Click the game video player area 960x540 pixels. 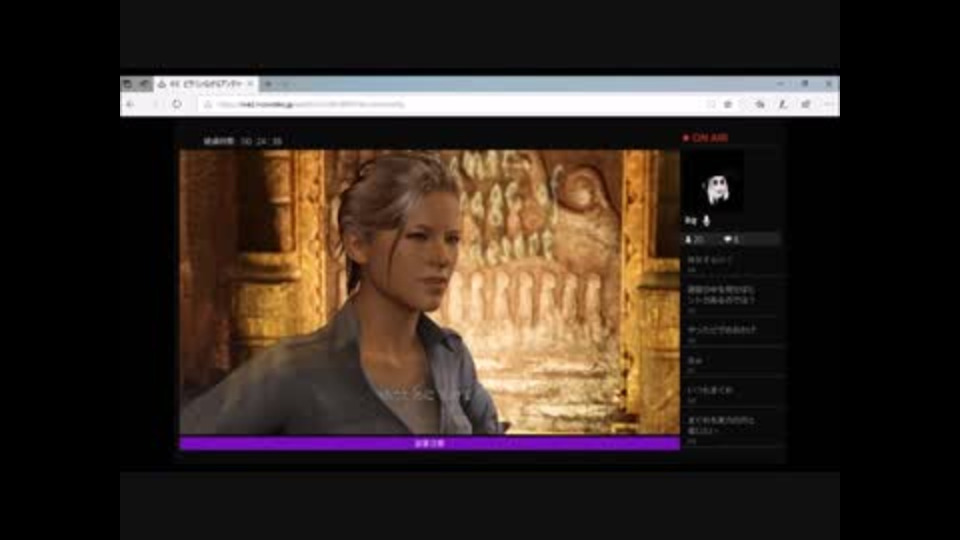(x=429, y=293)
